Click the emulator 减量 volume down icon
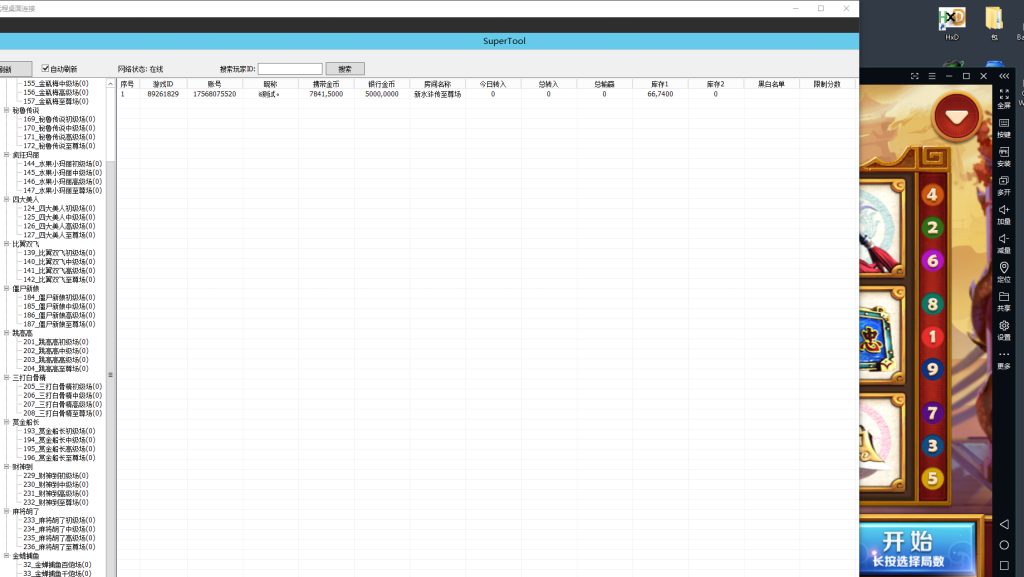This screenshot has width=1024, height=577. click(x=1004, y=238)
